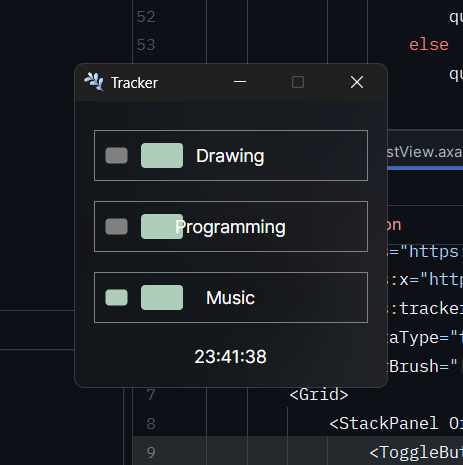Click the large green swatch in Programming row
The height and width of the screenshot is (465, 463).
pyautogui.click(x=162, y=227)
